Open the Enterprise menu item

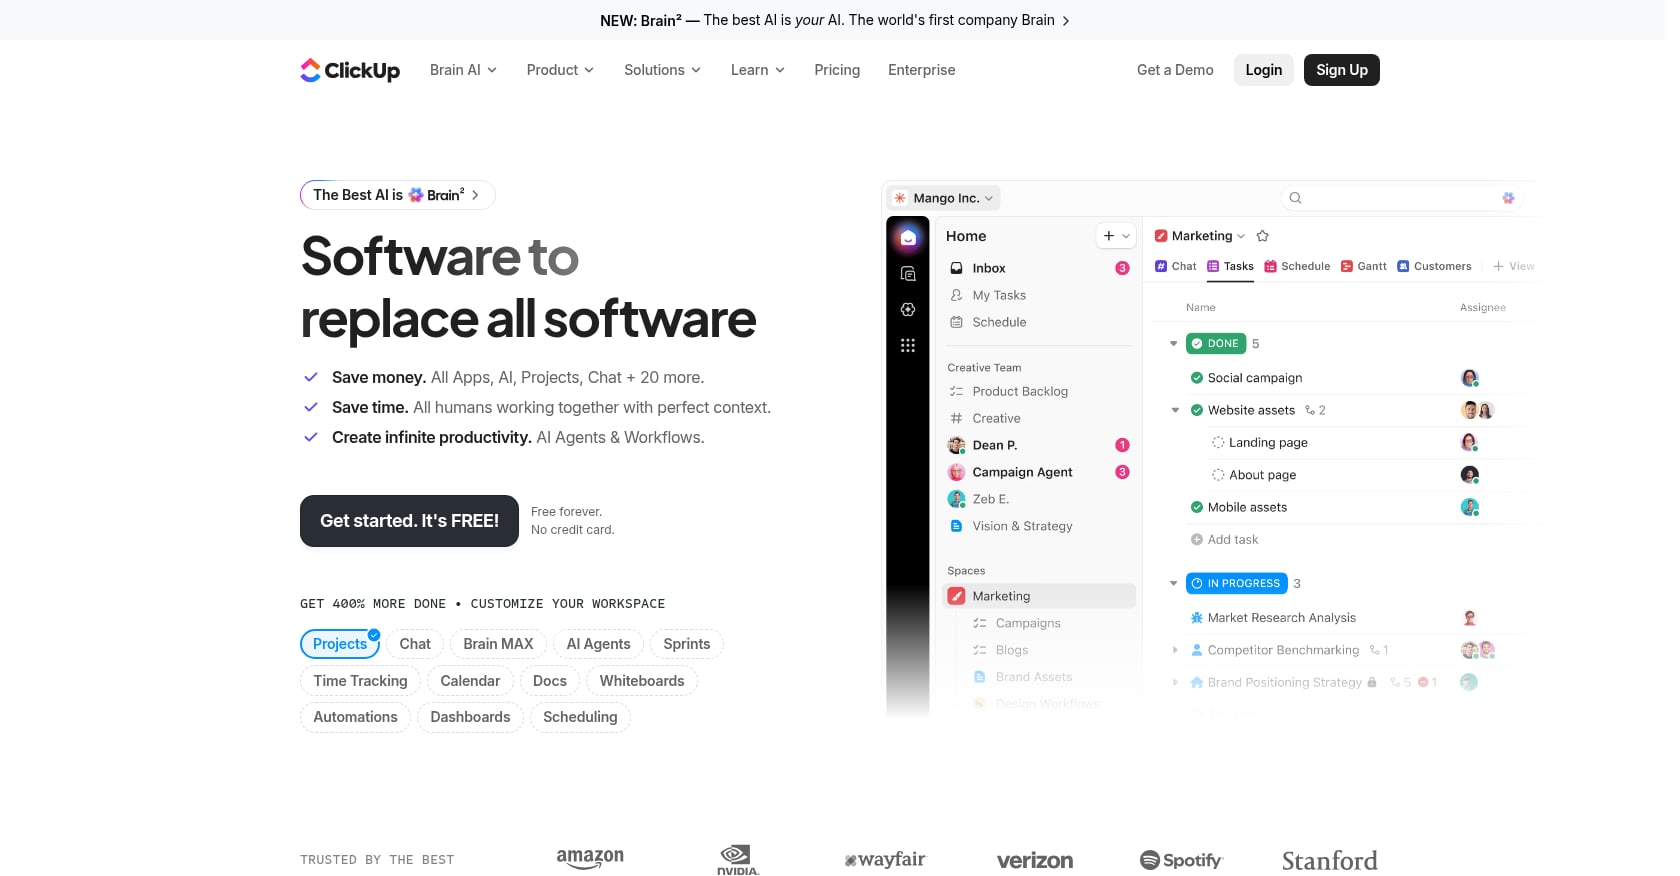coord(921,70)
